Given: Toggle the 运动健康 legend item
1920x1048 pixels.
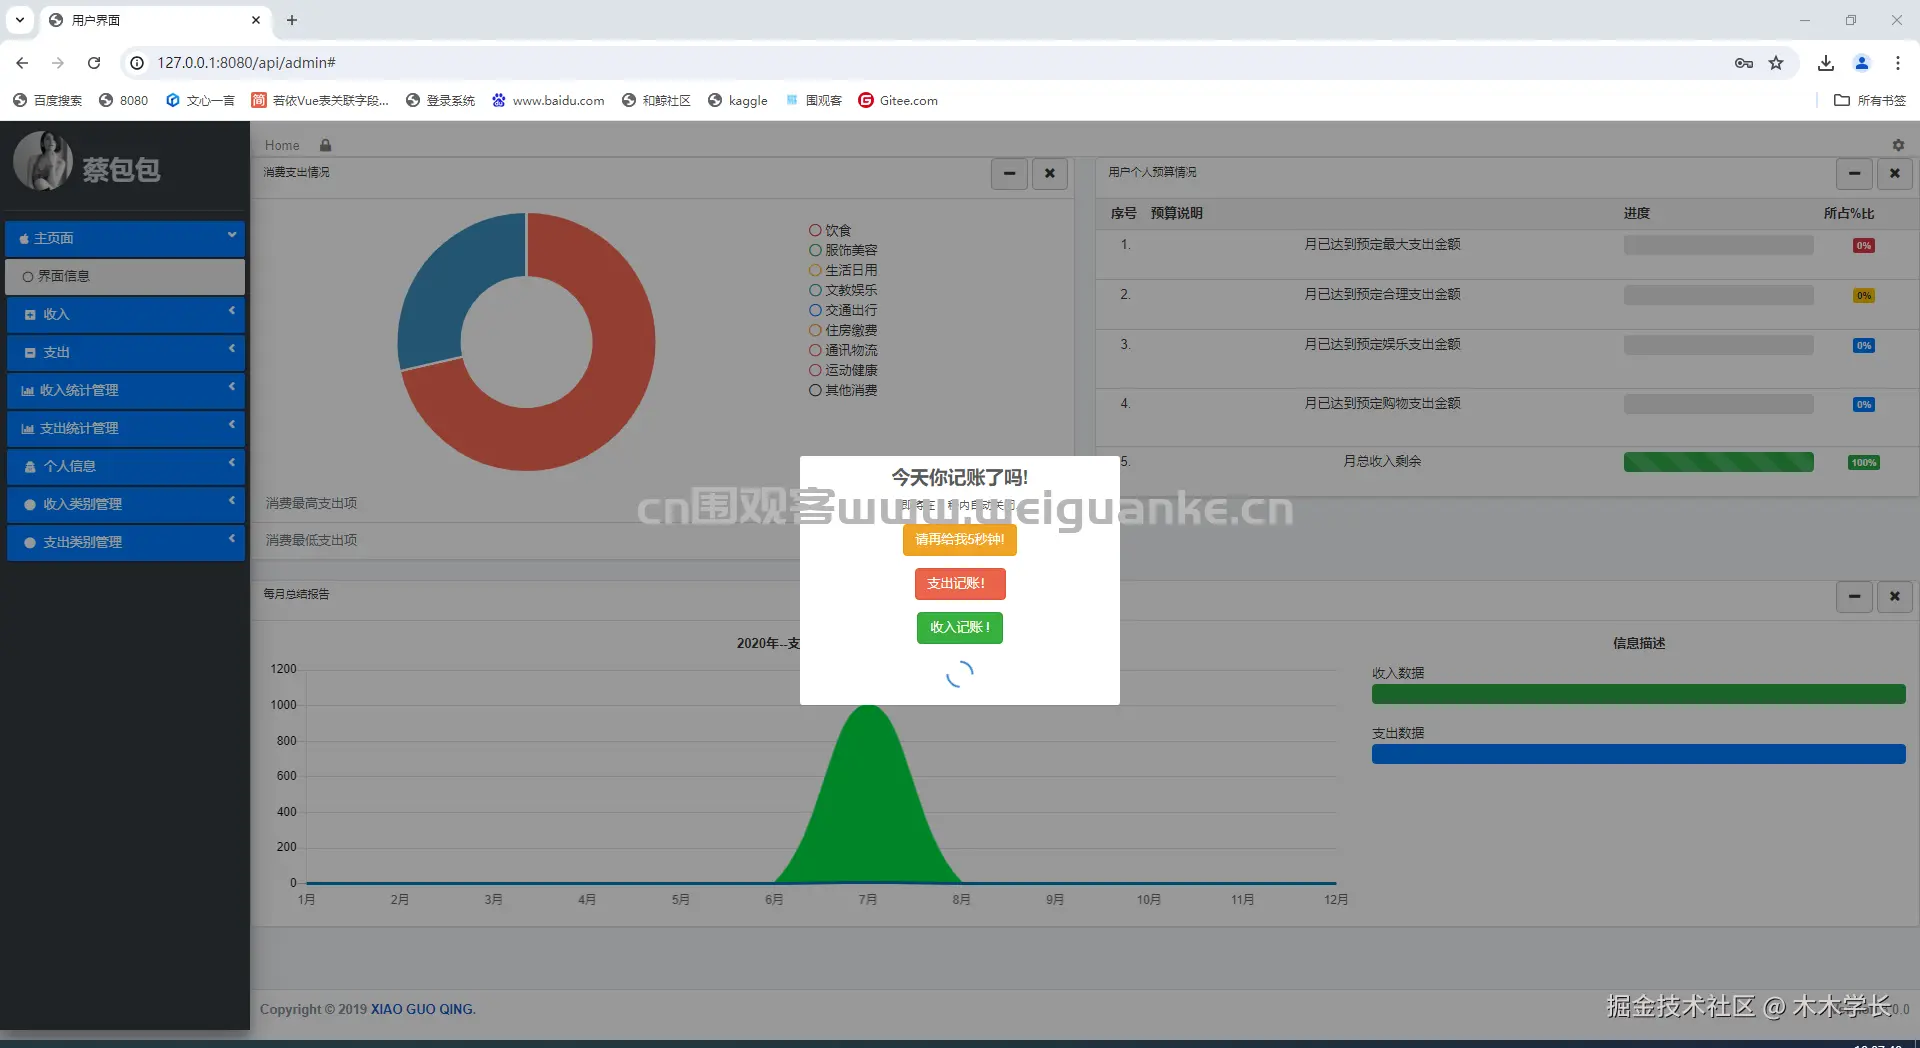Looking at the screenshot, I should (843, 371).
